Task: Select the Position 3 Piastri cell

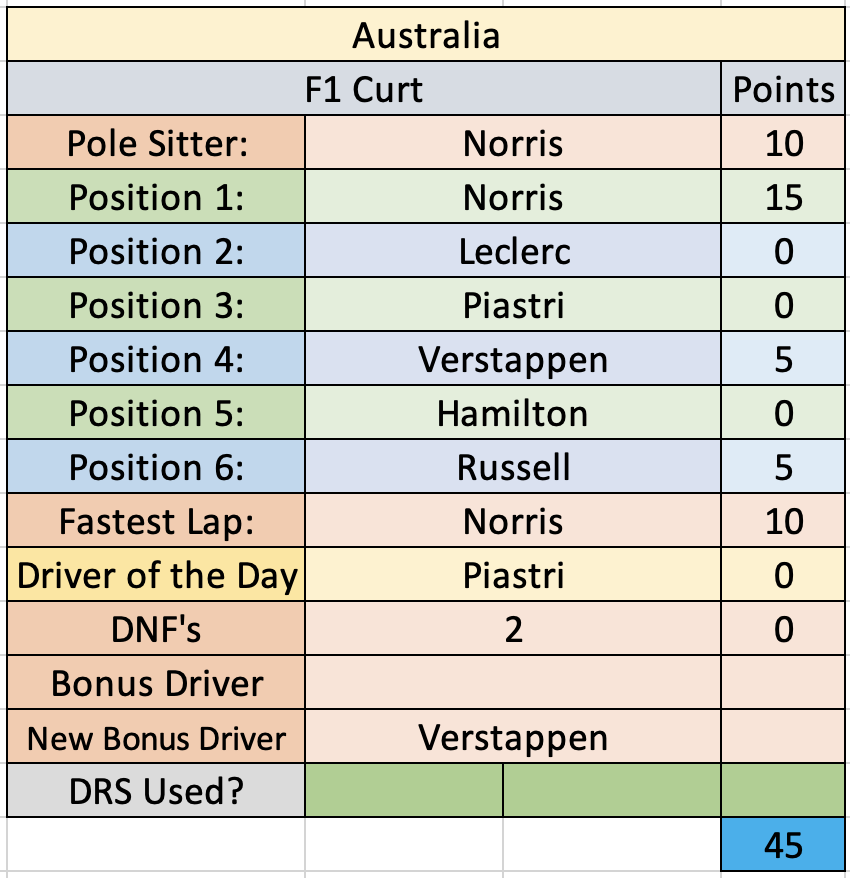Action: click(513, 305)
